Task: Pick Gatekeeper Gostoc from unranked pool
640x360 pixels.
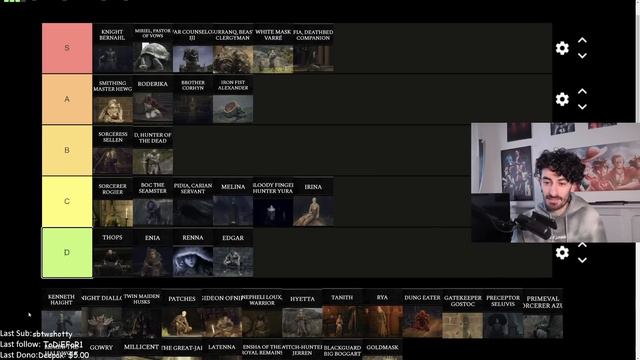Action: (x=462, y=313)
